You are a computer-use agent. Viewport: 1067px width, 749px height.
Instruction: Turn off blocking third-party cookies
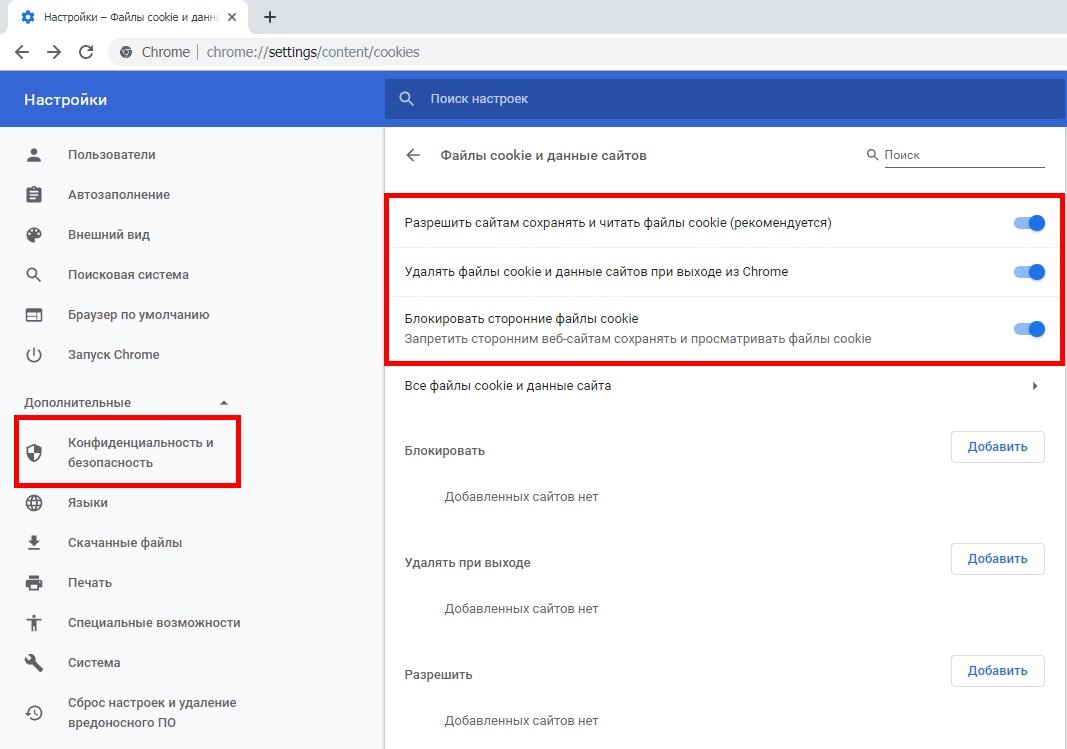(1028, 329)
